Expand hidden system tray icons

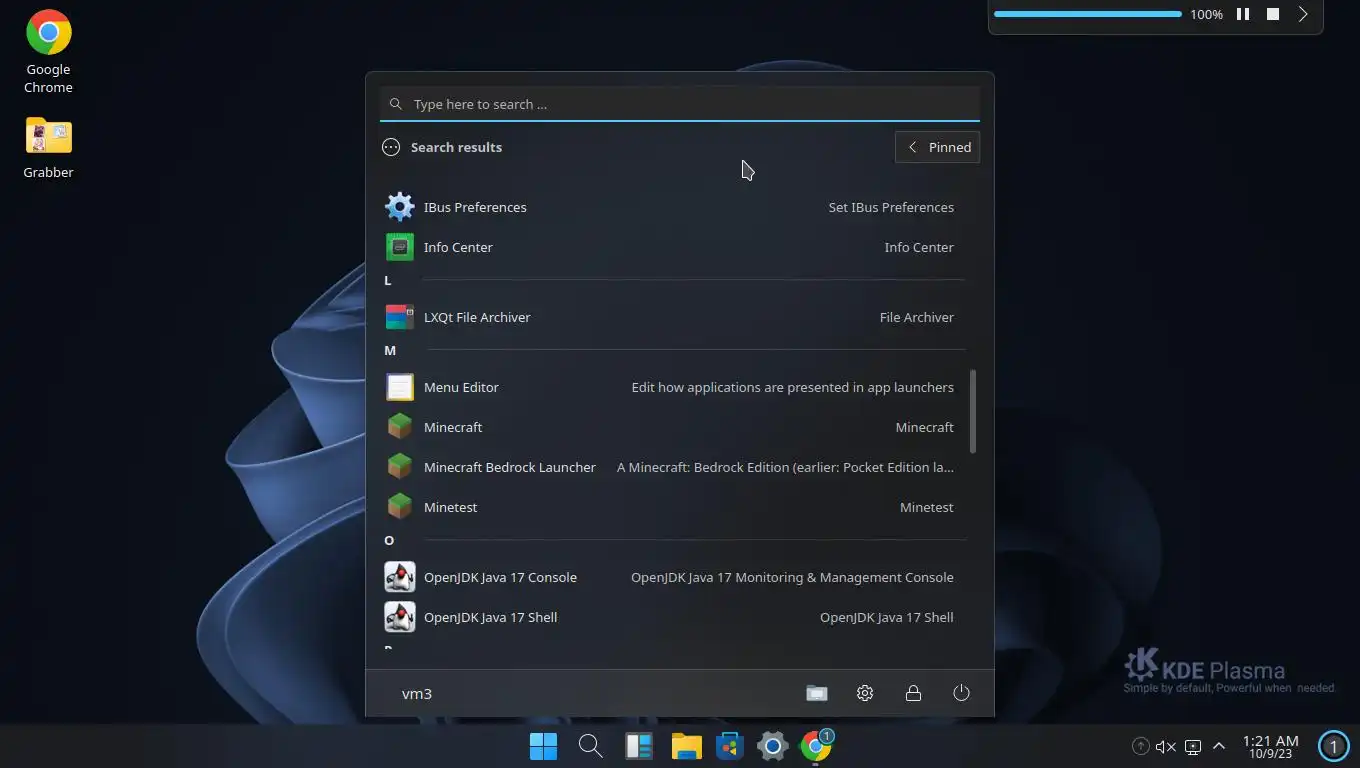point(1218,746)
